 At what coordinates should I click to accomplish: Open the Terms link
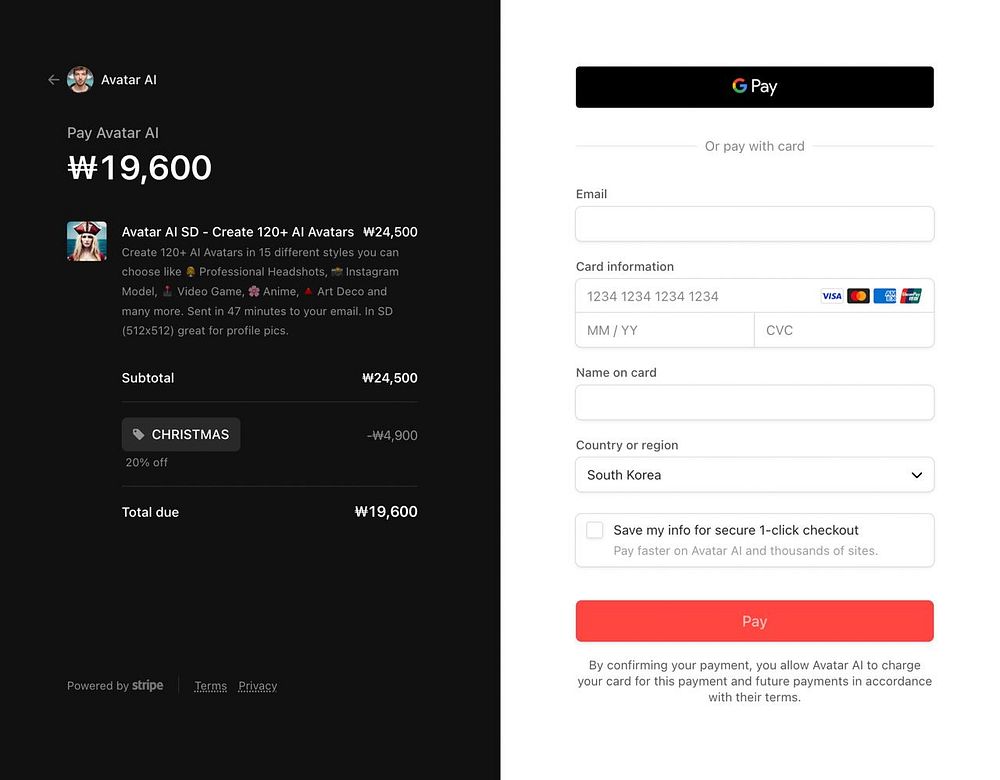click(x=210, y=686)
